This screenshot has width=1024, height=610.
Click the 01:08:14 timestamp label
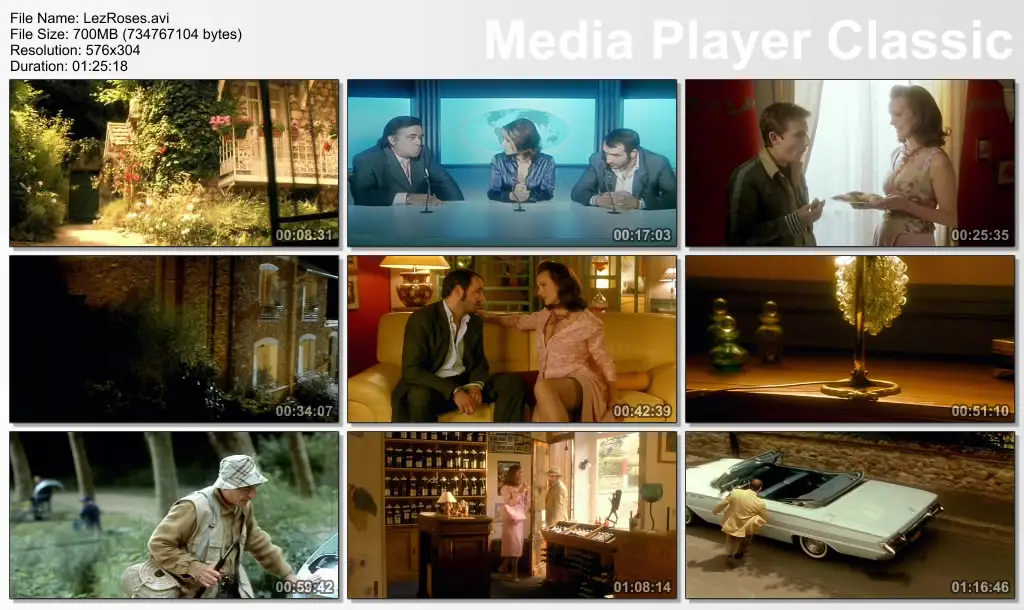click(642, 587)
